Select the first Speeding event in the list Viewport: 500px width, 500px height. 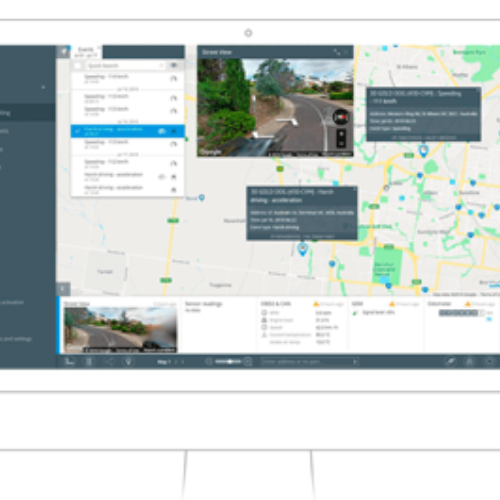127,79
